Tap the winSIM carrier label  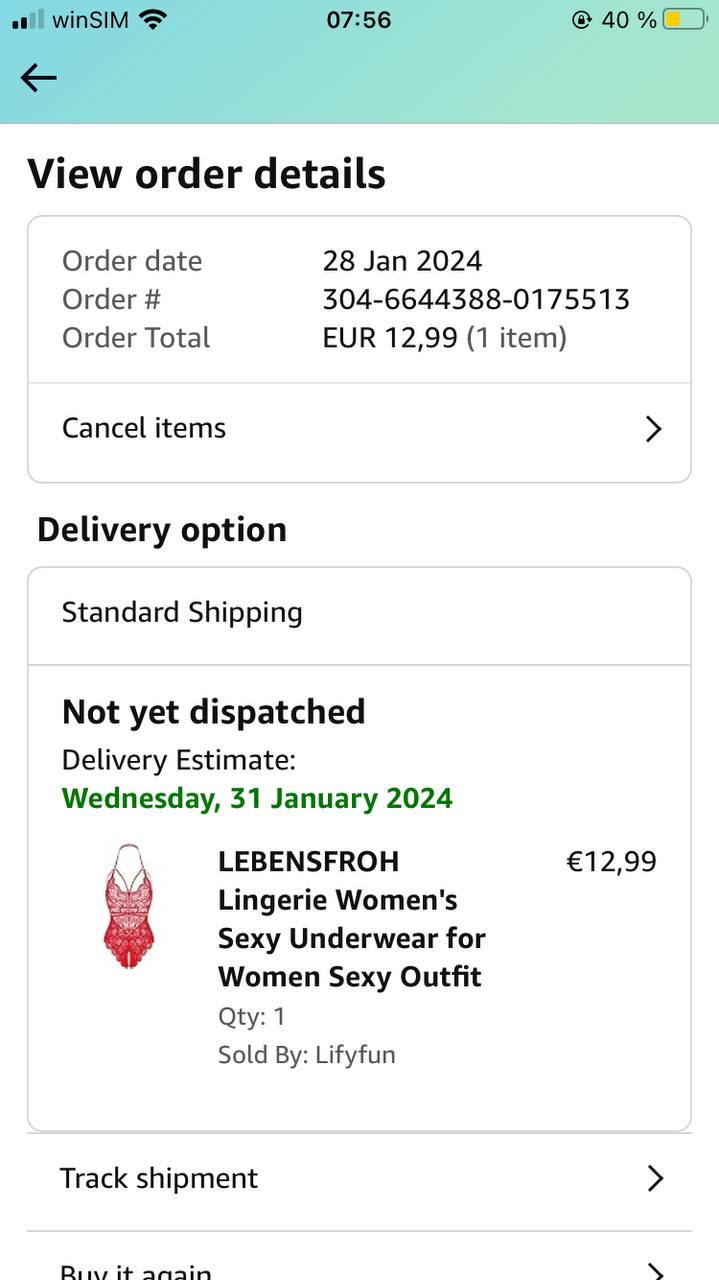pyautogui.click(x=90, y=19)
